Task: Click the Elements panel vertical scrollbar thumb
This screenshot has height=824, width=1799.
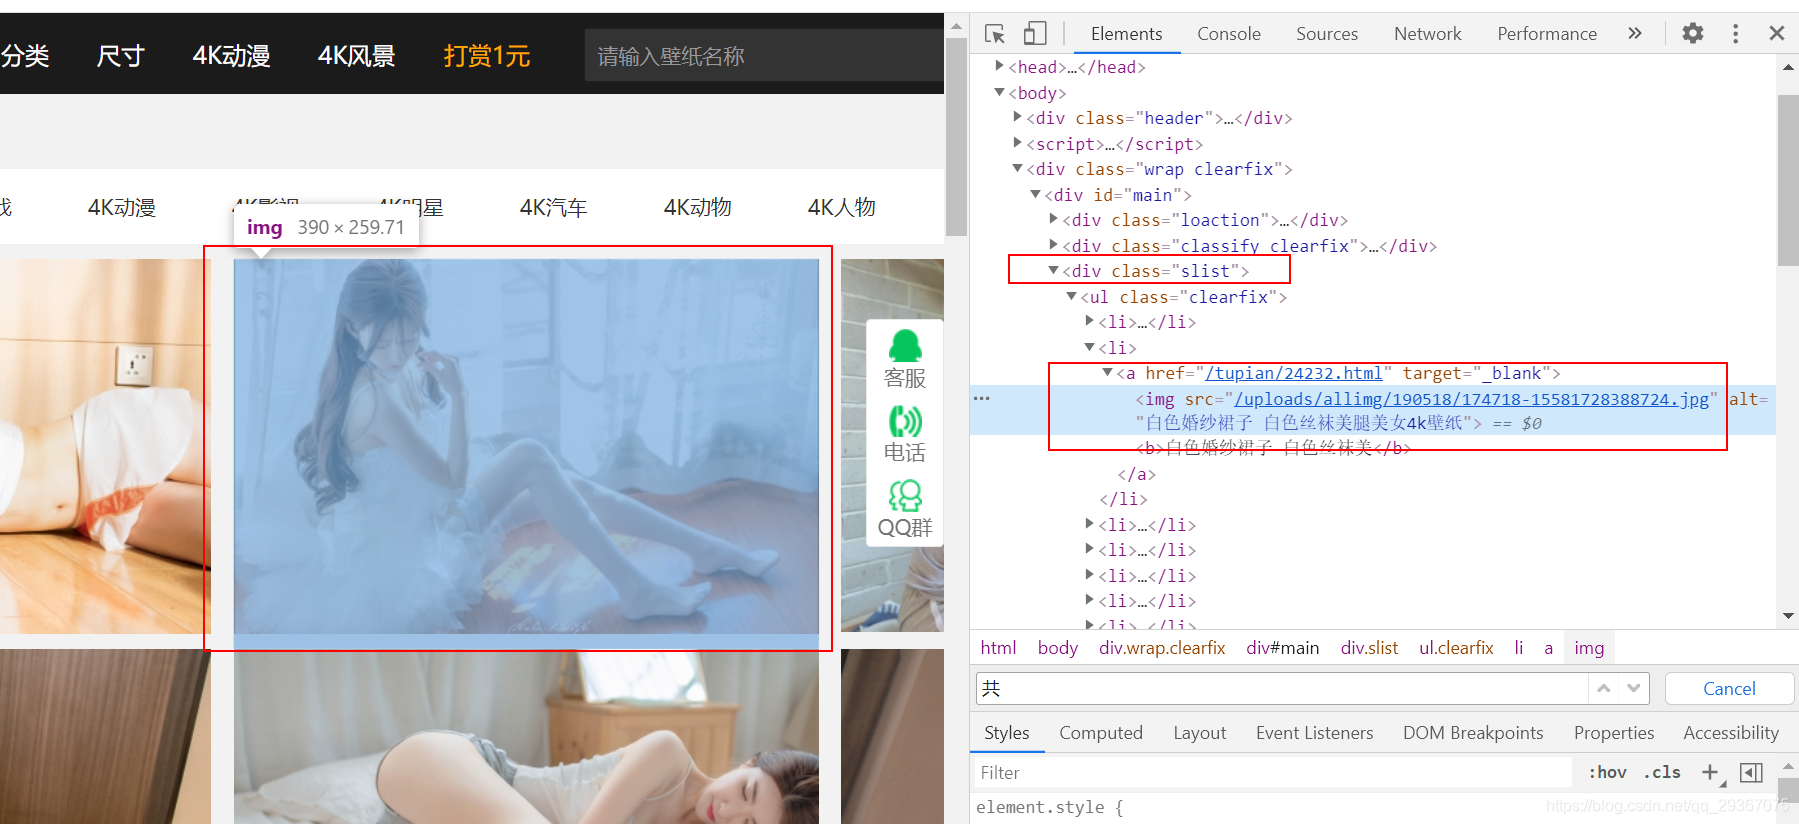Action: tap(1788, 181)
